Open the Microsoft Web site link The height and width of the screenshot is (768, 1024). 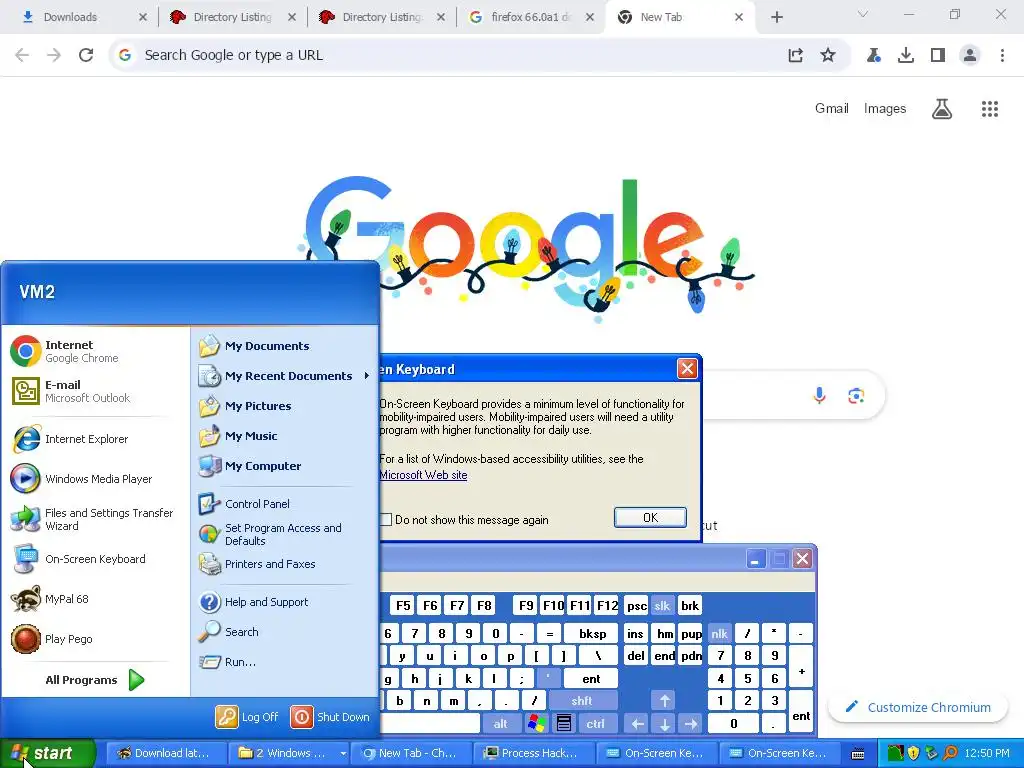423,475
